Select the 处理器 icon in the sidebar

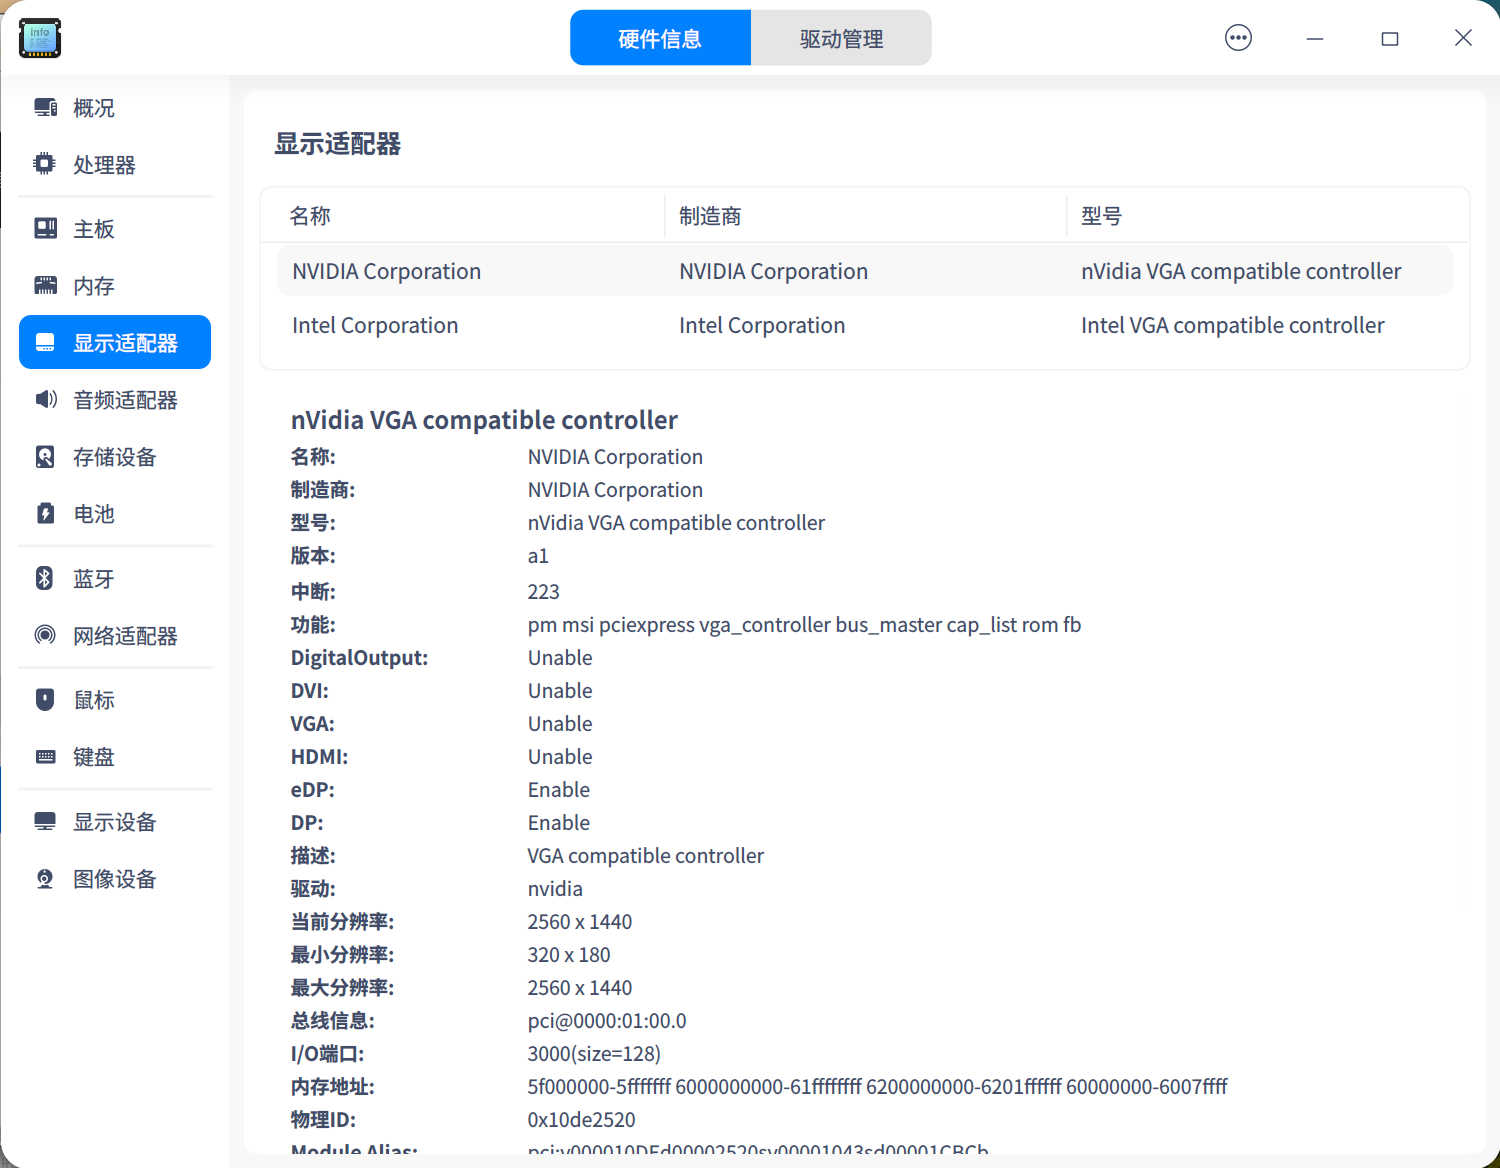45,164
